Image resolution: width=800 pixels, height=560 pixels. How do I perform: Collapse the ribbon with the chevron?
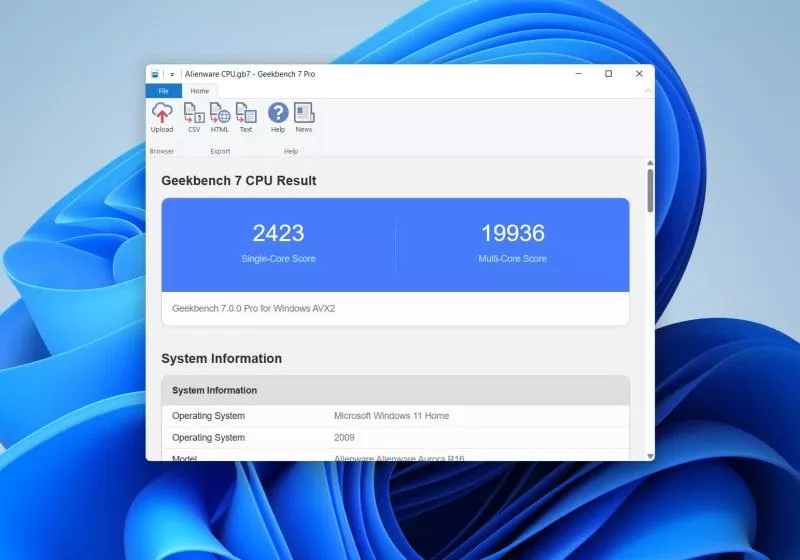tap(647, 91)
